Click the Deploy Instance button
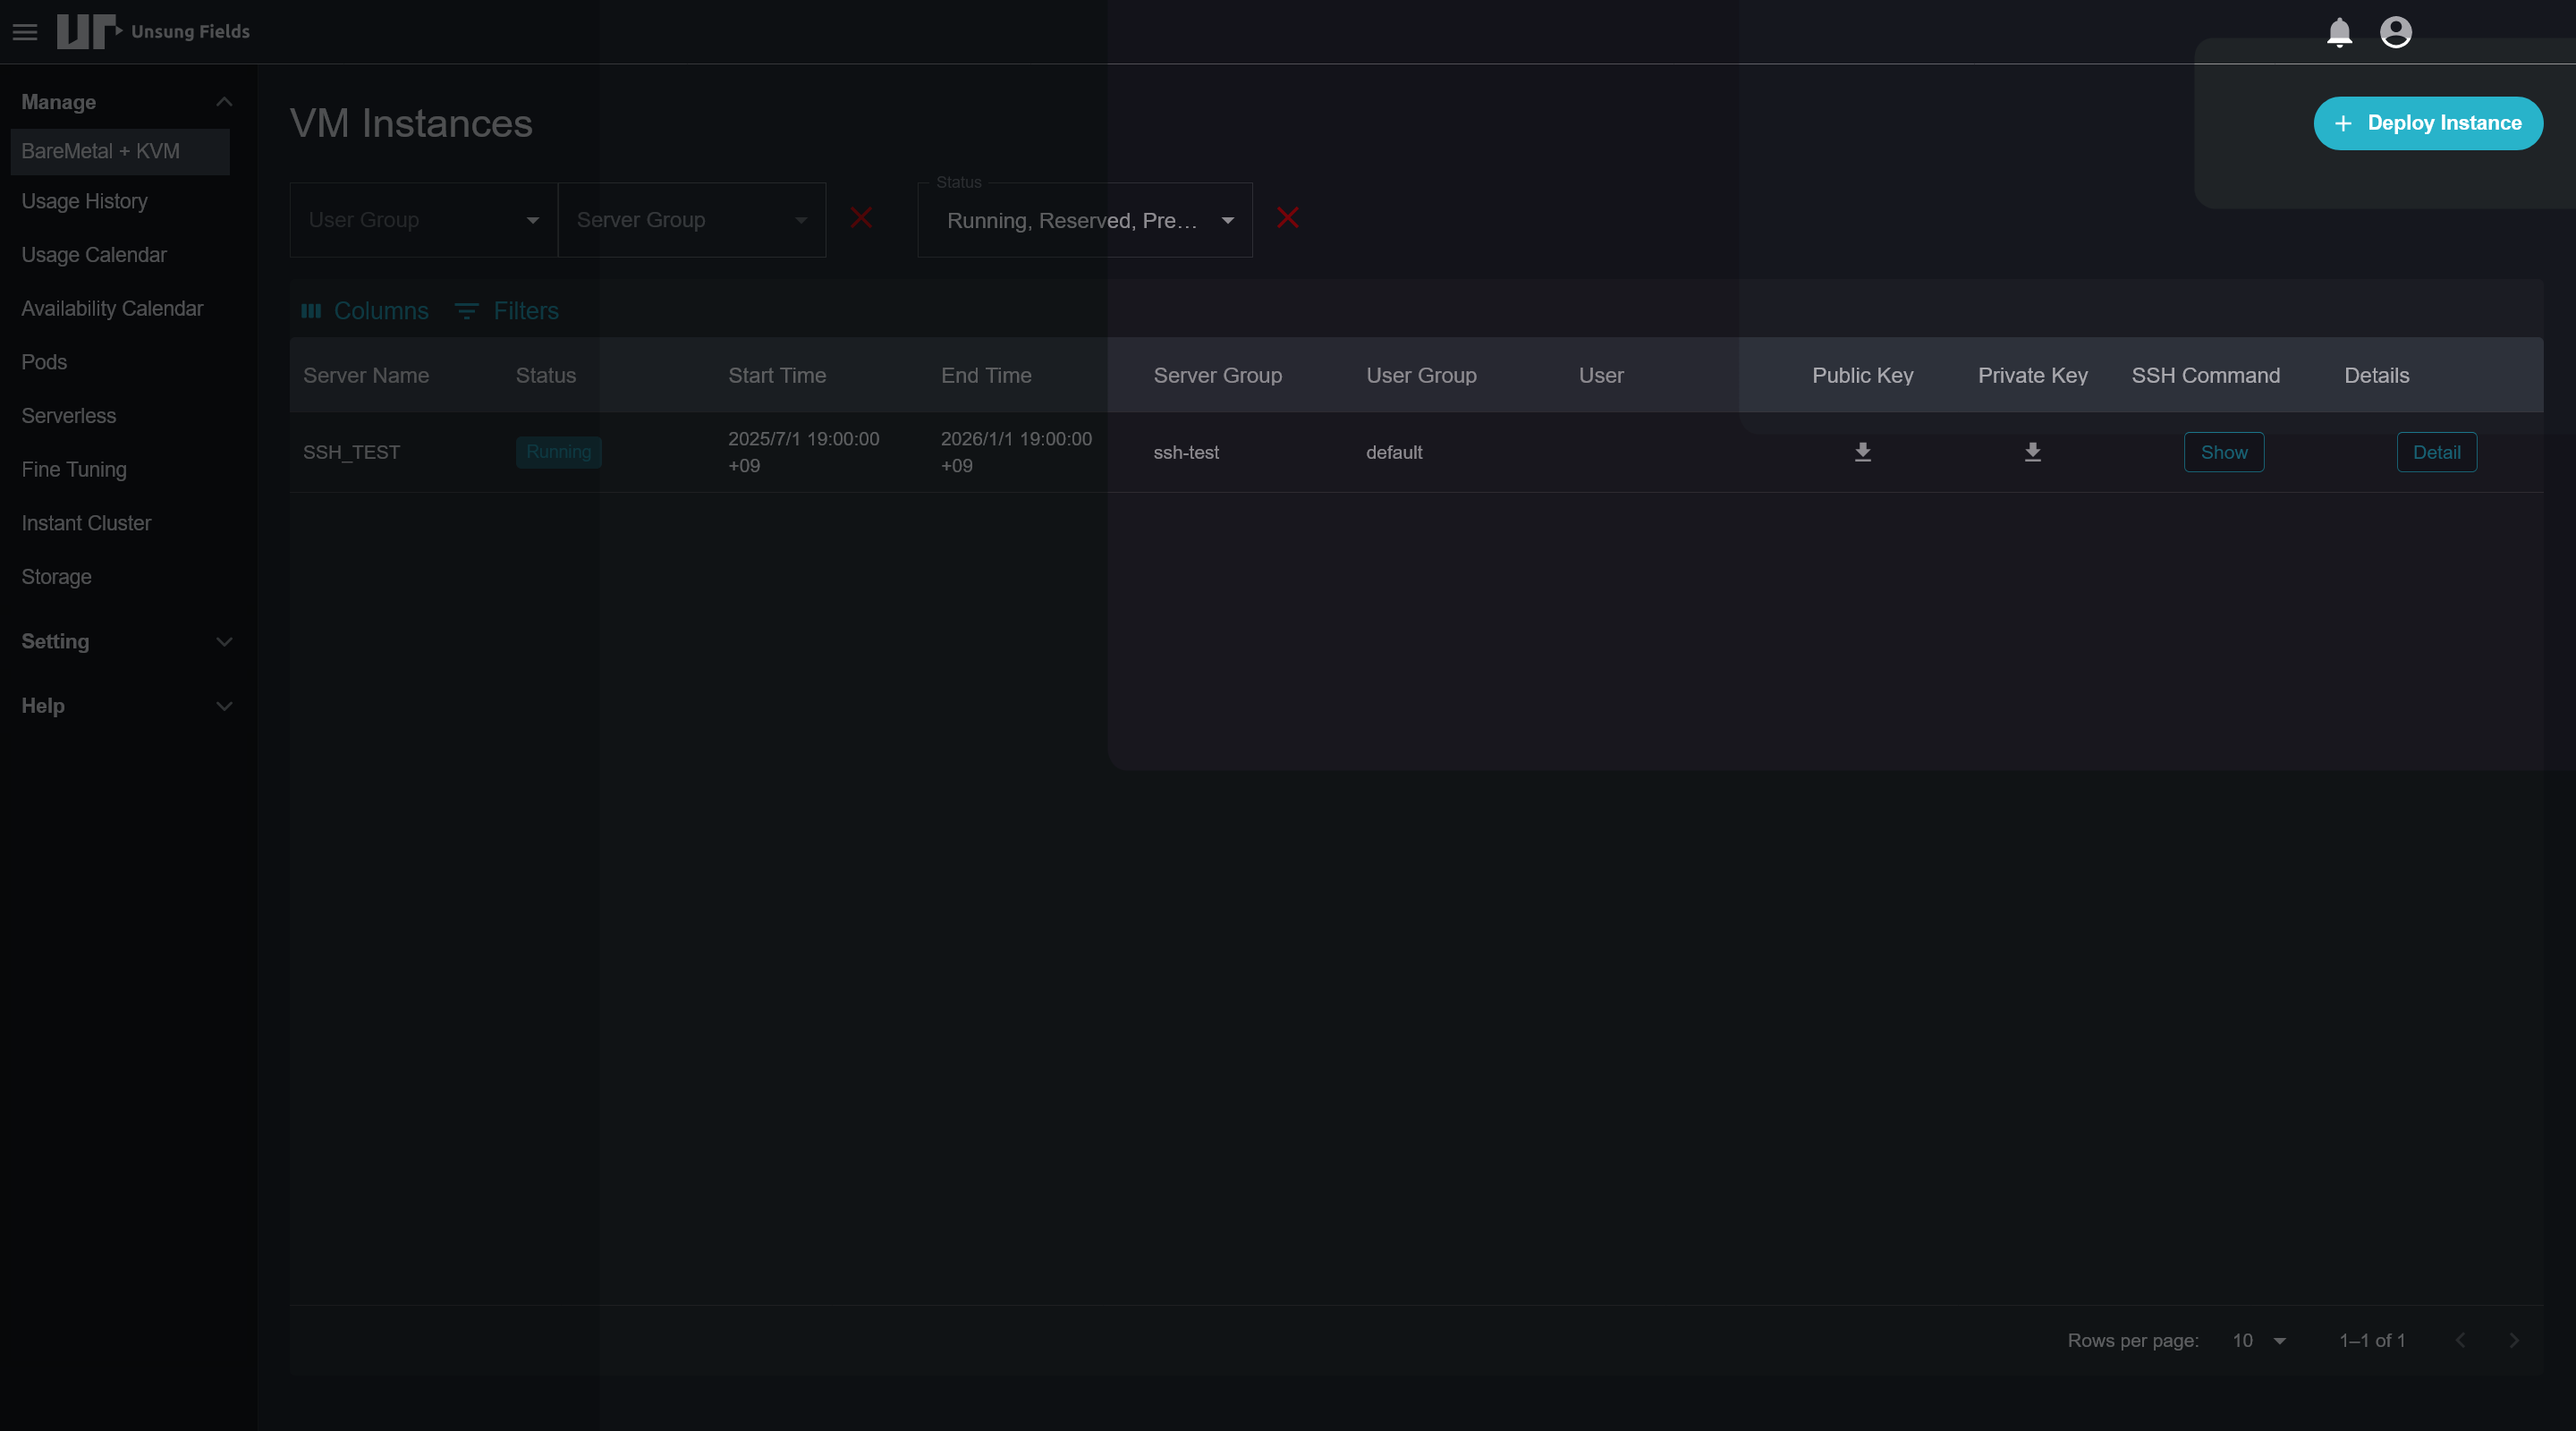This screenshot has height=1431, width=2576. click(2427, 123)
